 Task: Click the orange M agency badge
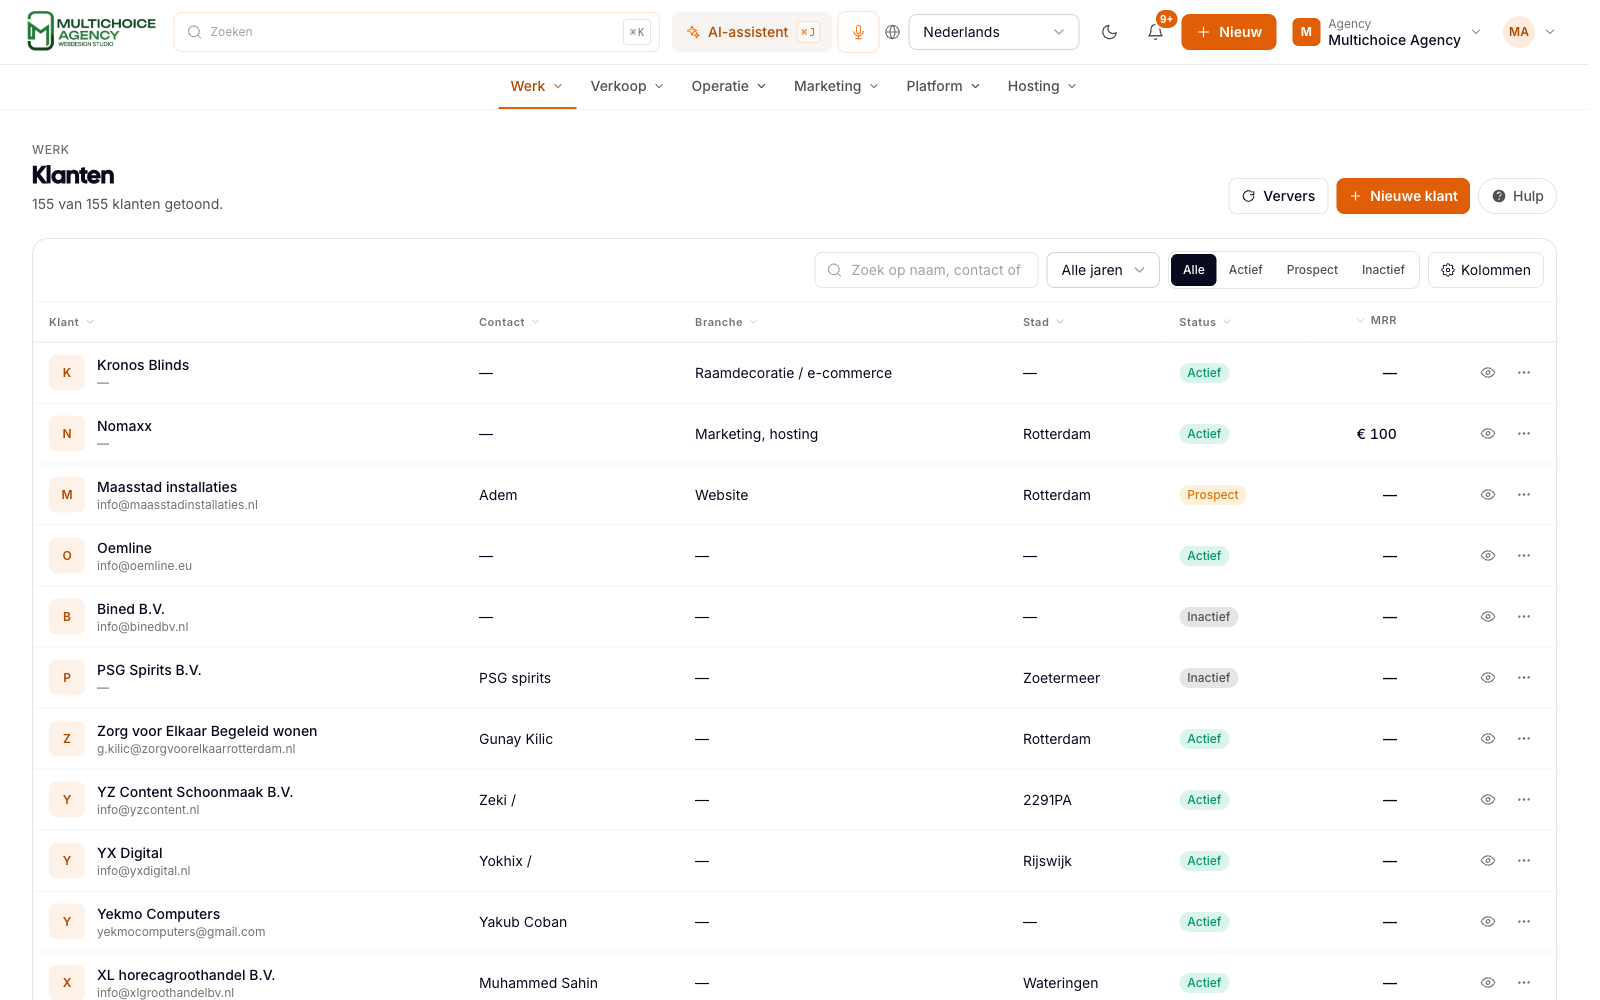[x=1306, y=32]
